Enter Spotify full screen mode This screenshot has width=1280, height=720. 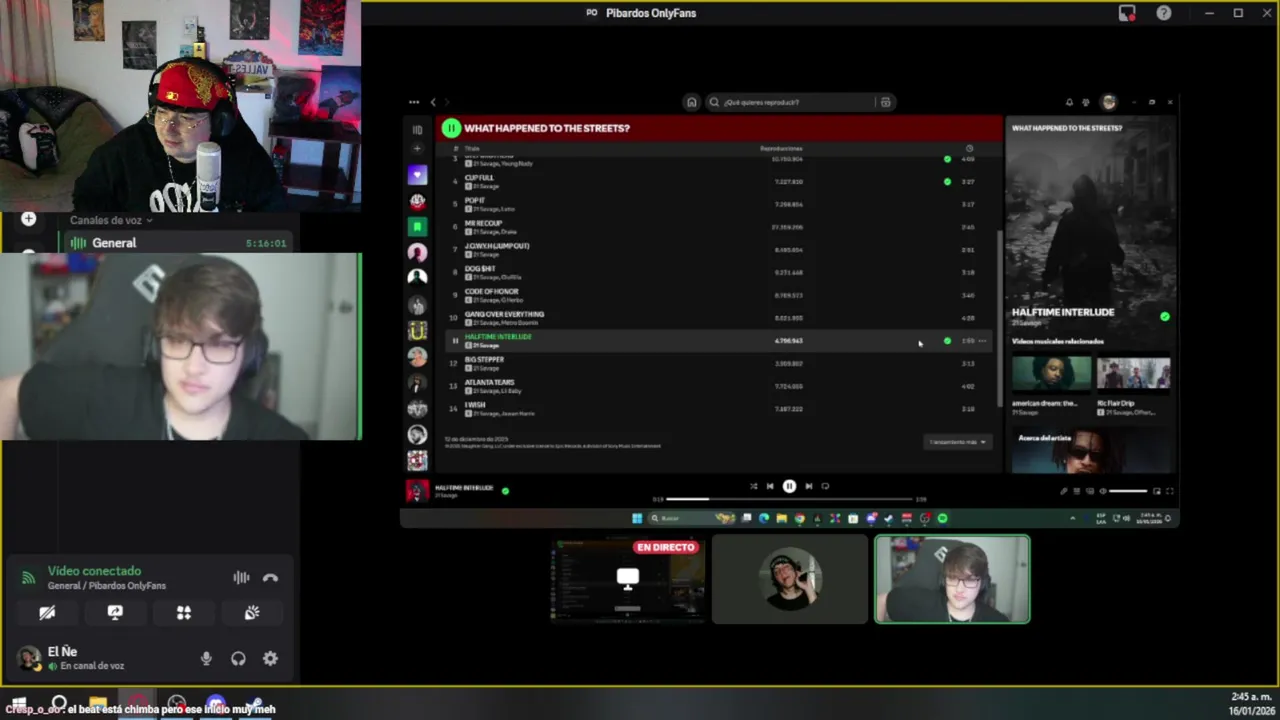point(1169,491)
